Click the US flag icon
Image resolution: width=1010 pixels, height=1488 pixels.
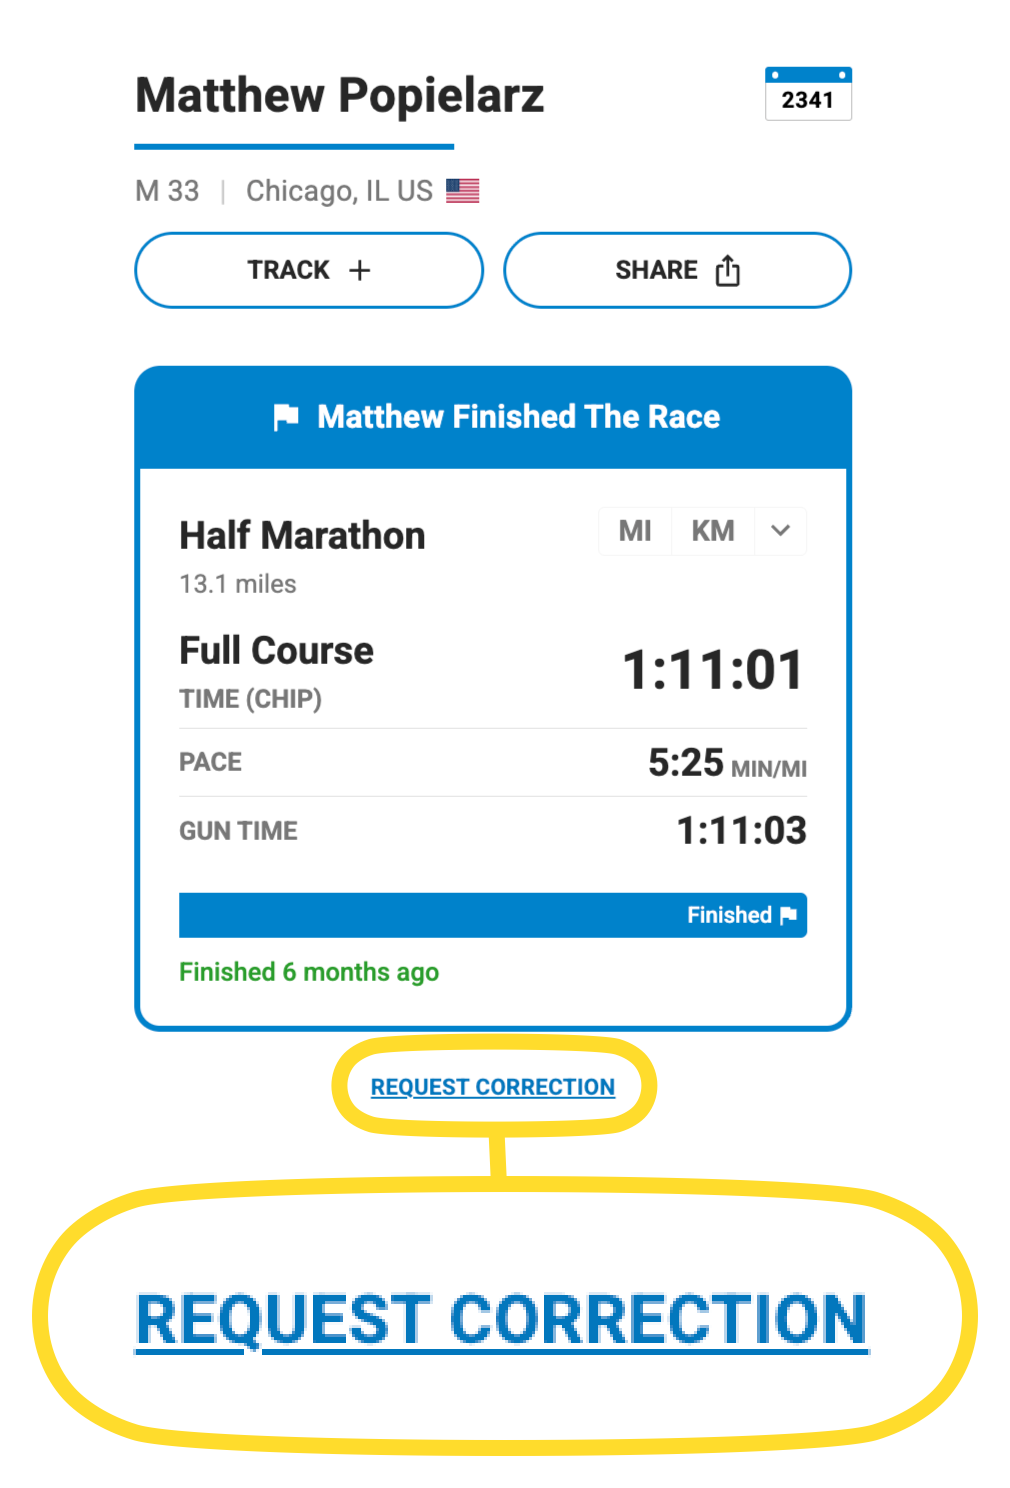462,190
